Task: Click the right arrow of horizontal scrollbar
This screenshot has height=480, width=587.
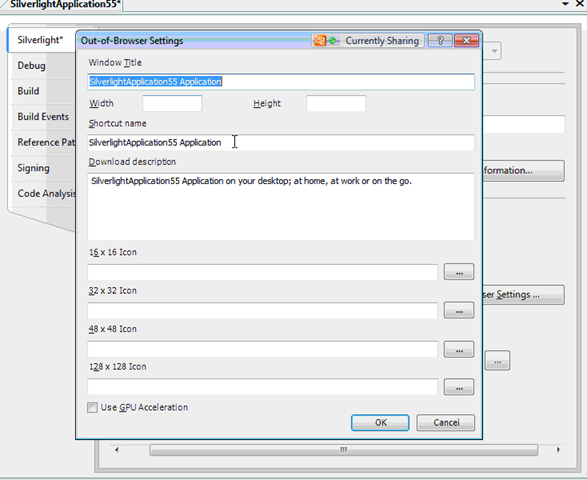Action: click(x=558, y=450)
